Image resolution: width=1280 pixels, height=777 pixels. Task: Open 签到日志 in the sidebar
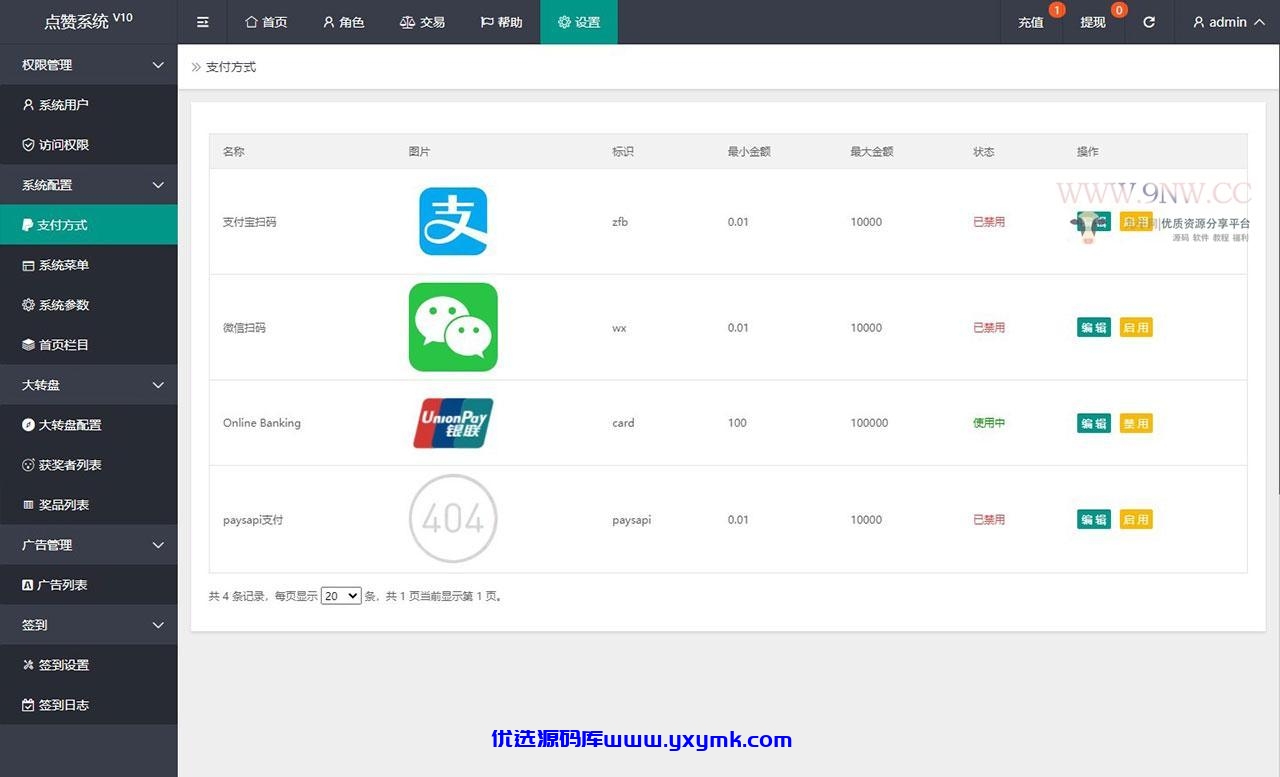click(89, 705)
